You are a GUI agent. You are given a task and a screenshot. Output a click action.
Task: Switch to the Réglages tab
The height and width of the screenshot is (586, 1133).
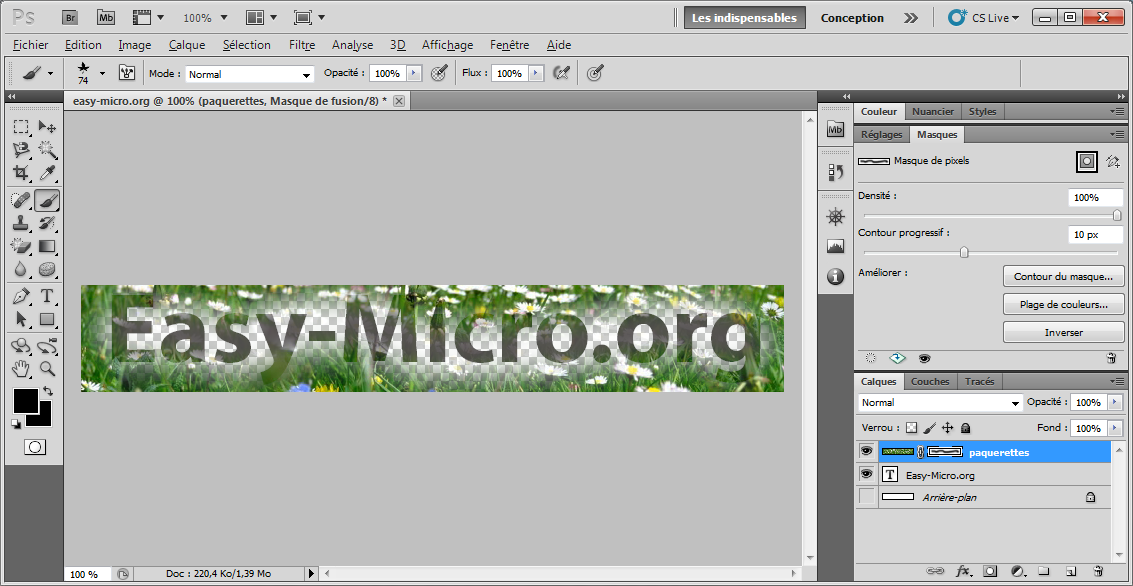pyautogui.click(x=882, y=134)
